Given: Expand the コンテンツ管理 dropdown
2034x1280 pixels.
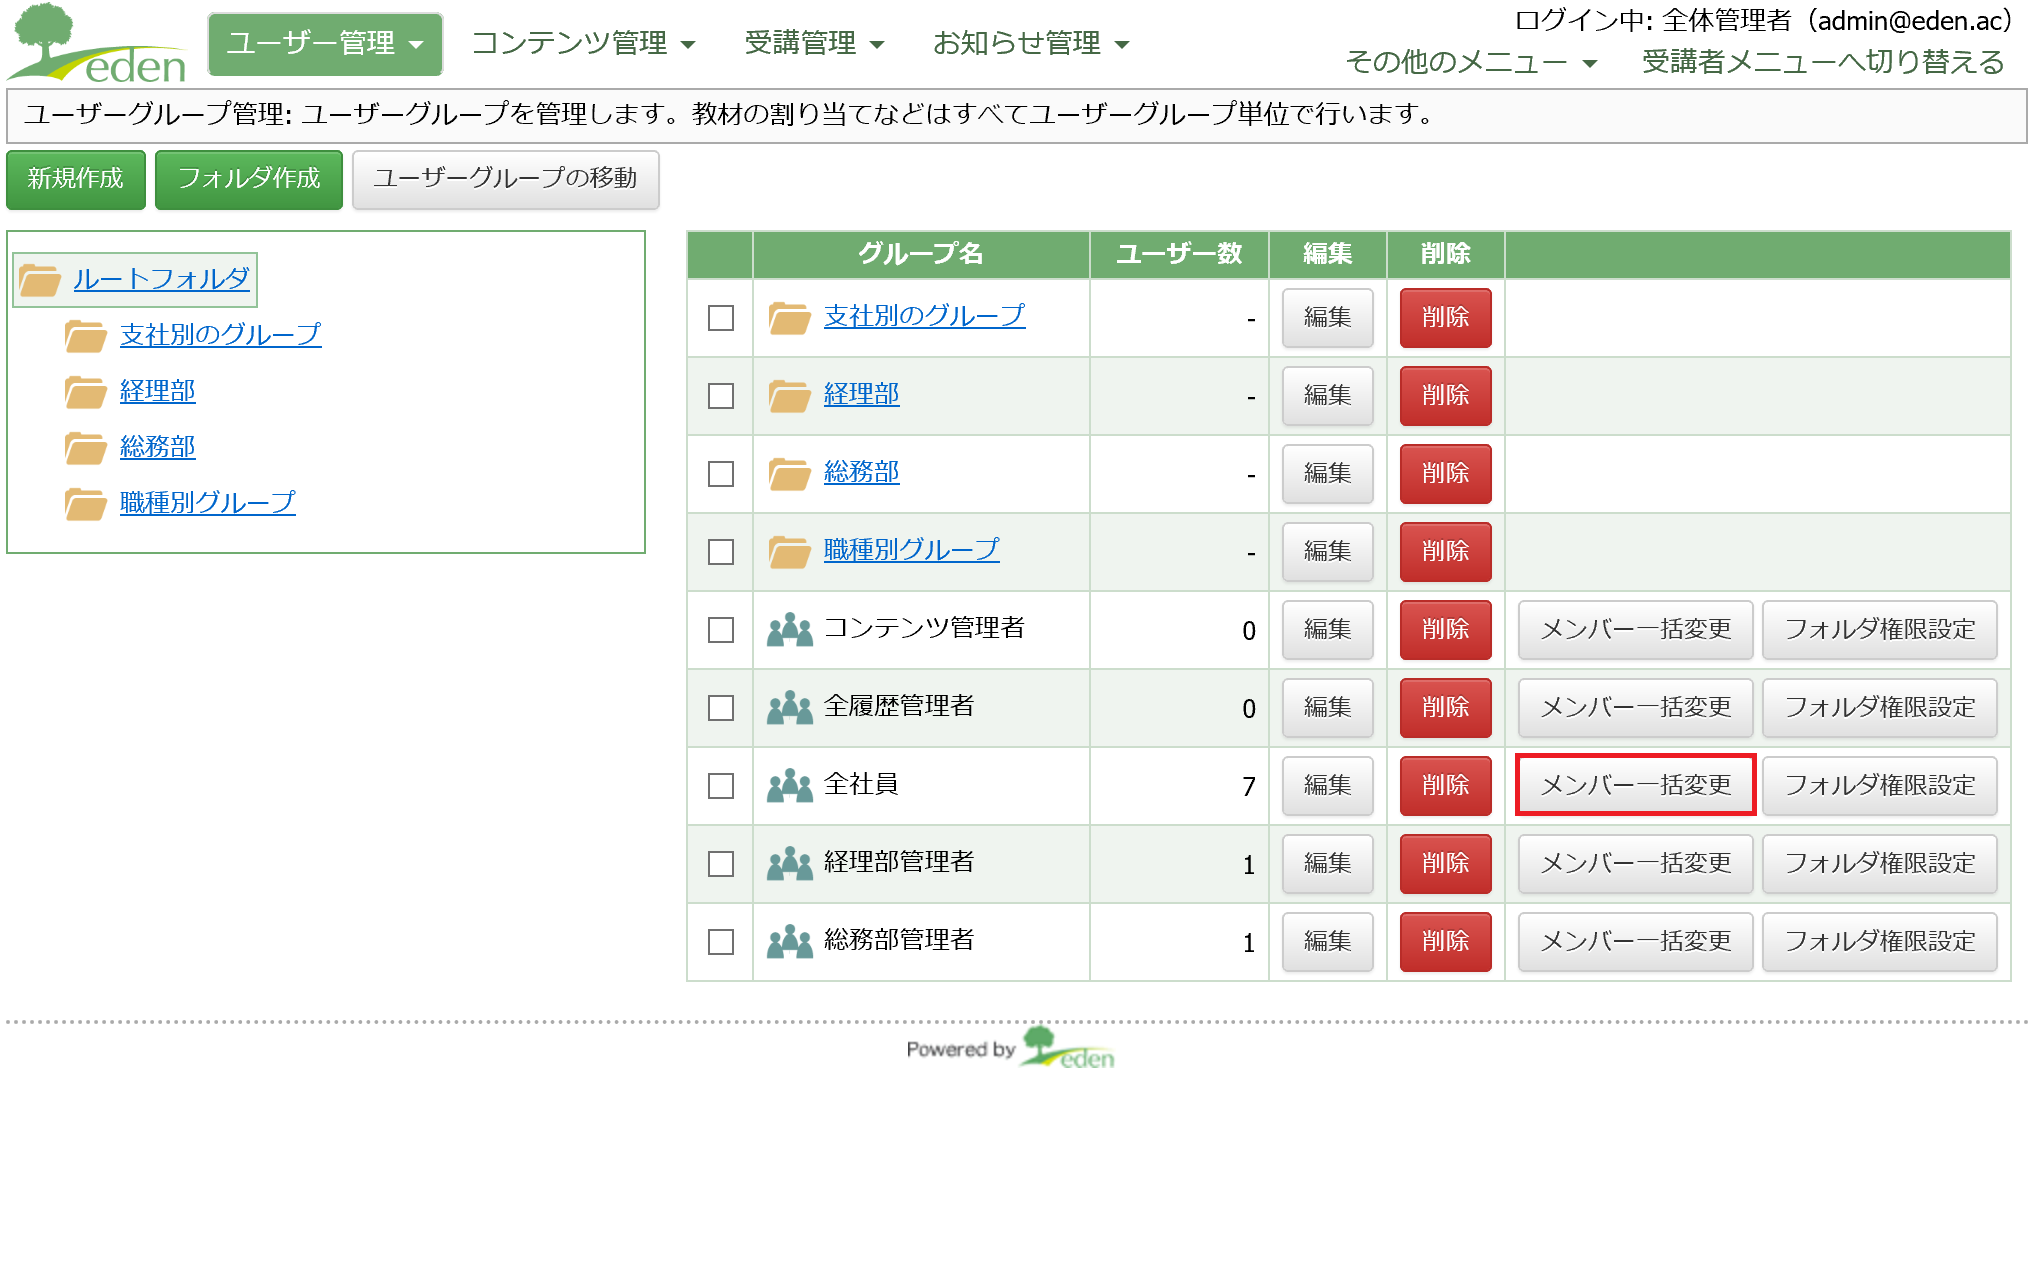Looking at the screenshot, I should pos(583,44).
